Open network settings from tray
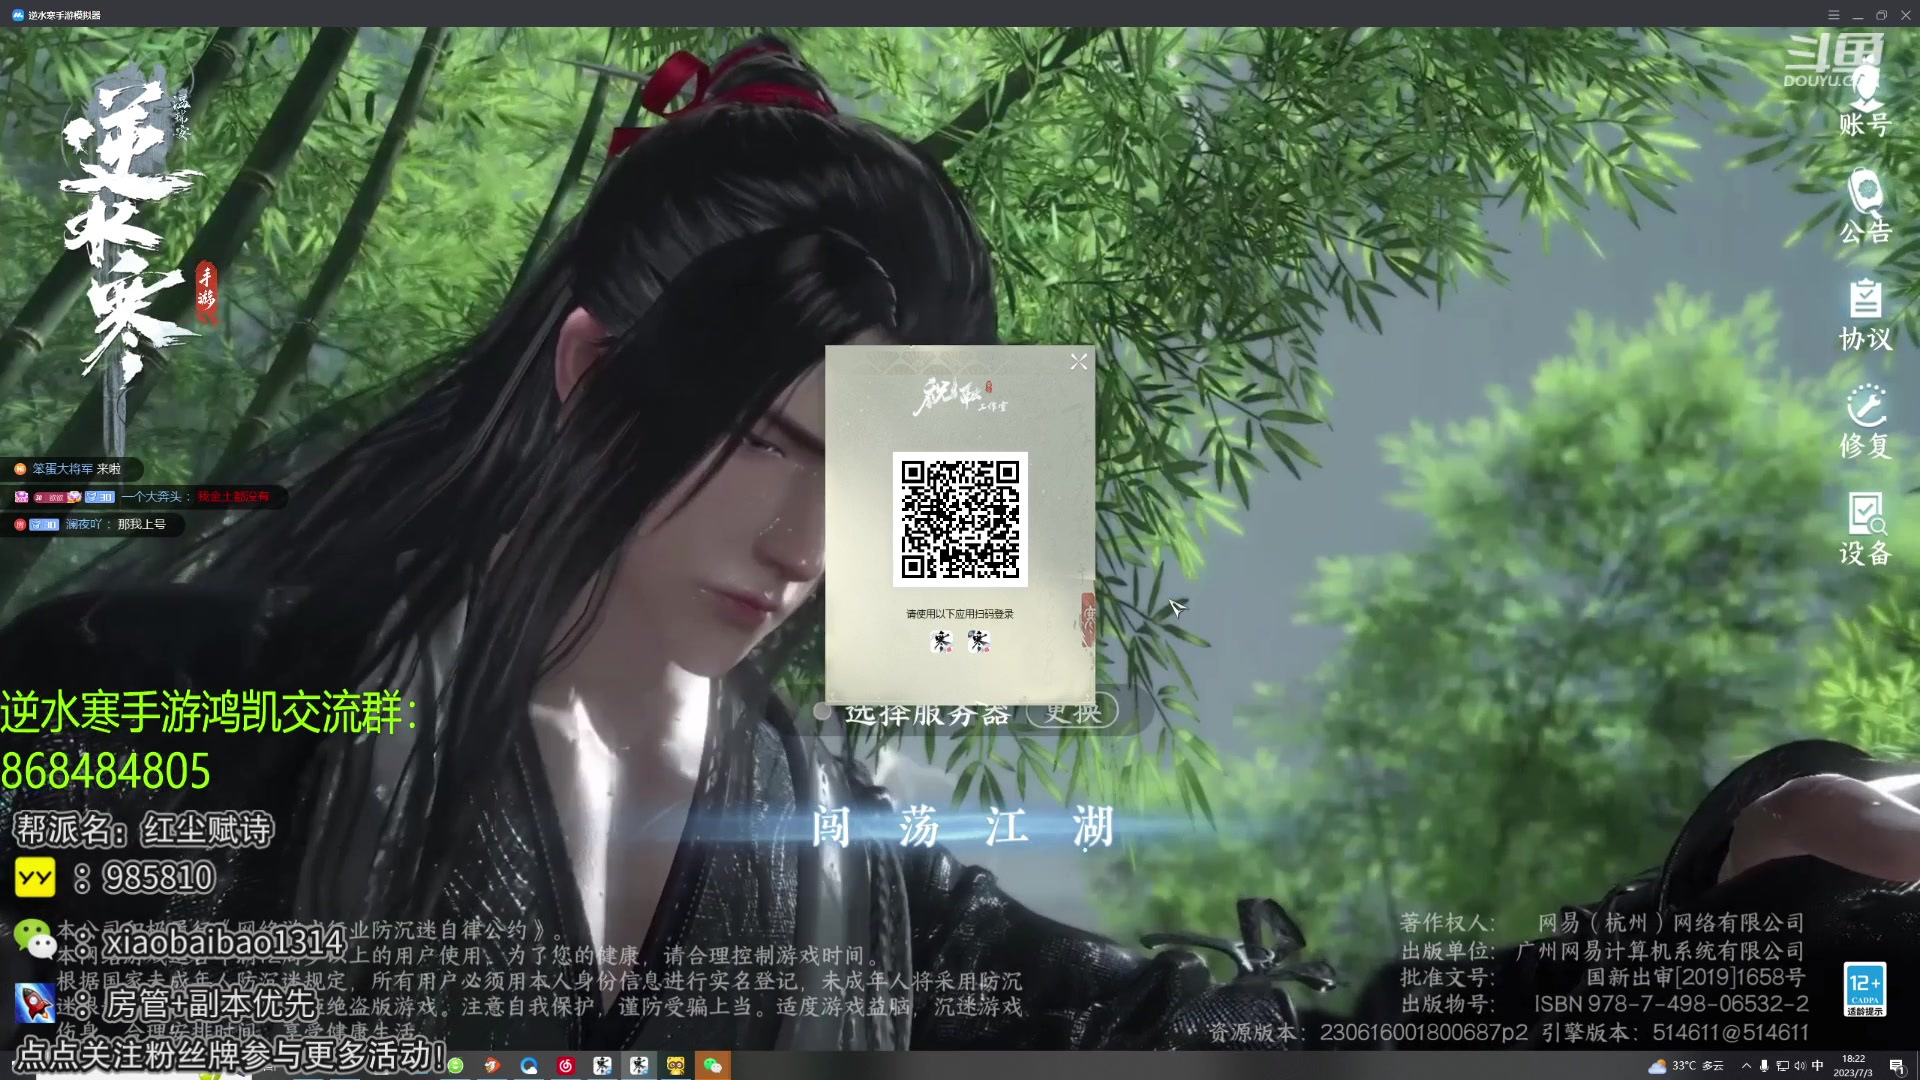Screen dimensions: 1920x1080 pos(1782,1066)
